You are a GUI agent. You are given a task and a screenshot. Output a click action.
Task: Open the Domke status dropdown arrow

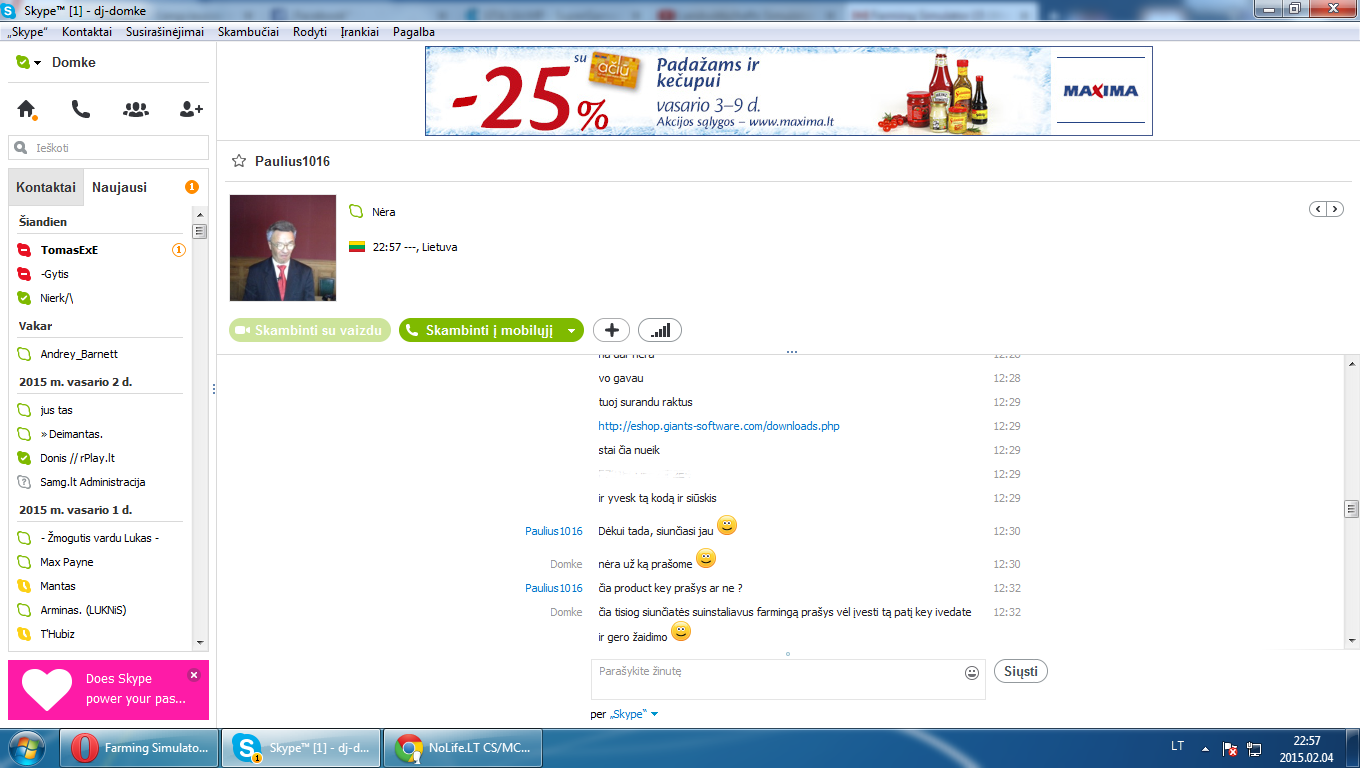tap(37, 63)
